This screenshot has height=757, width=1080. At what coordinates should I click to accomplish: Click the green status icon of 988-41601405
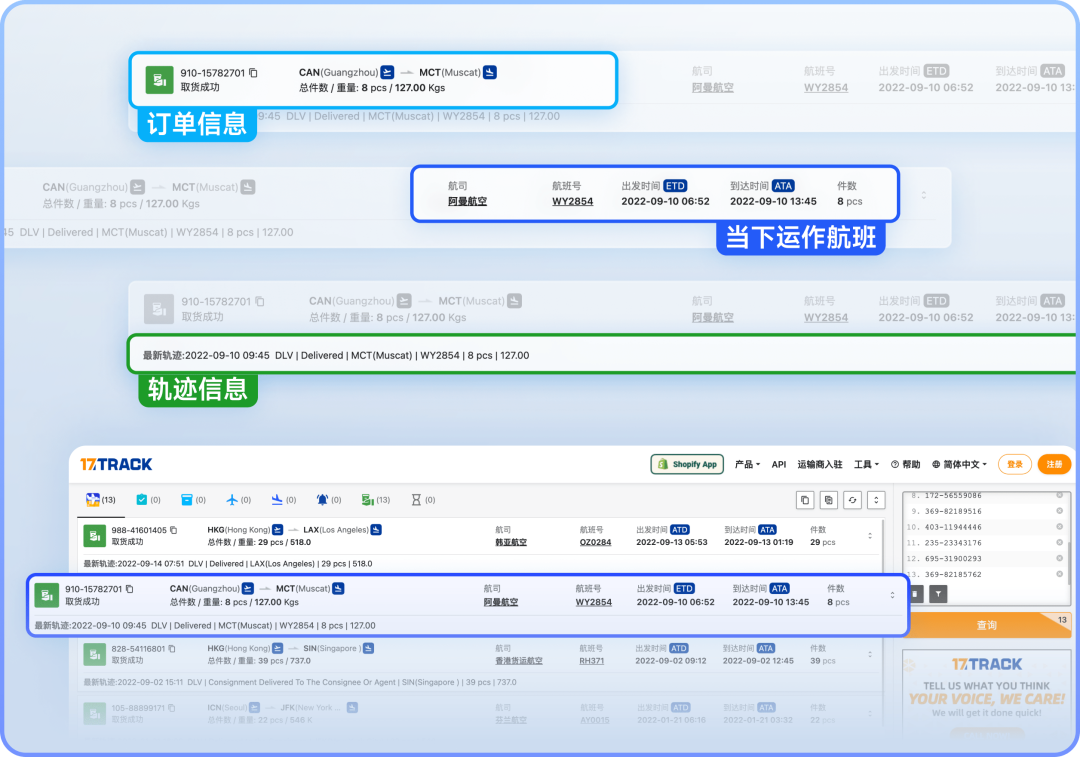[94, 536]
